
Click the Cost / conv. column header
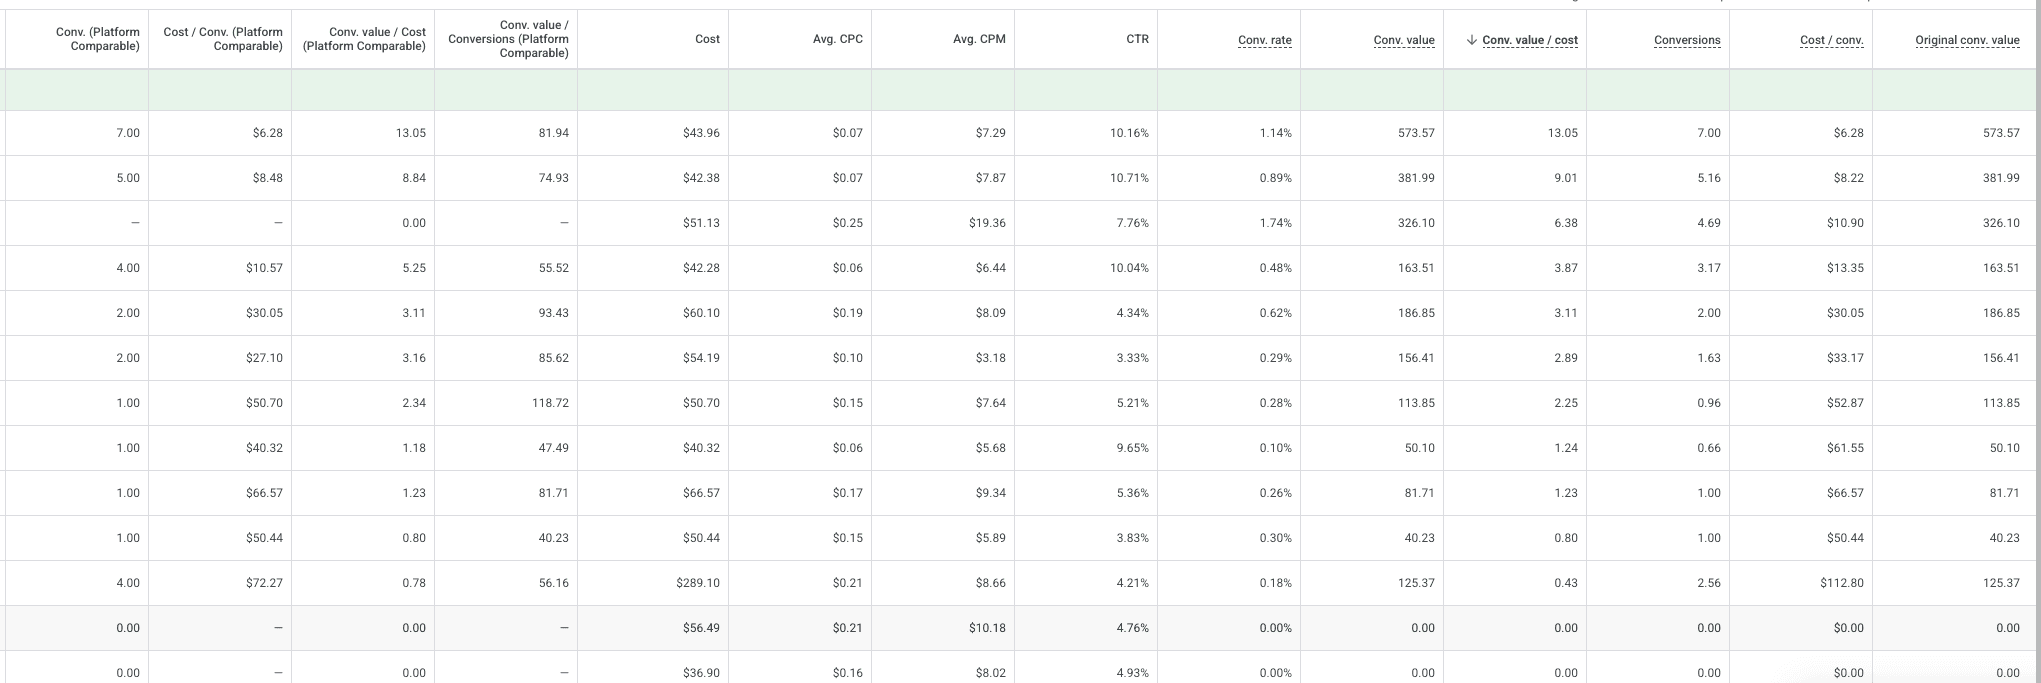point(1831,40)
